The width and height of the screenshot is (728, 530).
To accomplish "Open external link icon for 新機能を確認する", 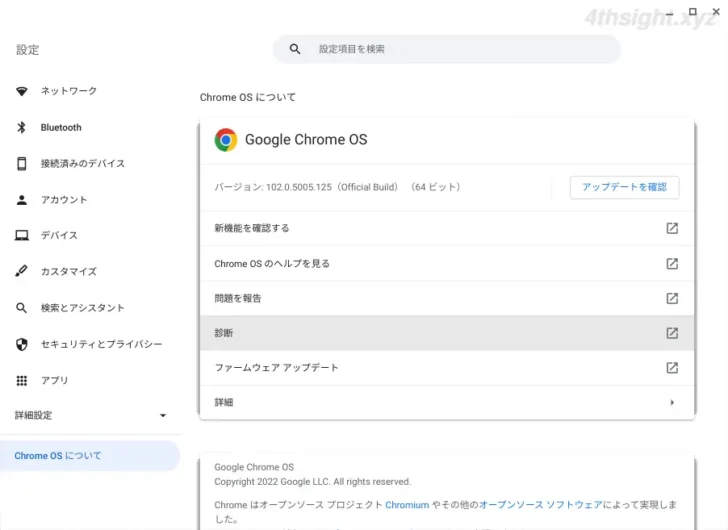I will pyautogui.click(x=672, y=228).
